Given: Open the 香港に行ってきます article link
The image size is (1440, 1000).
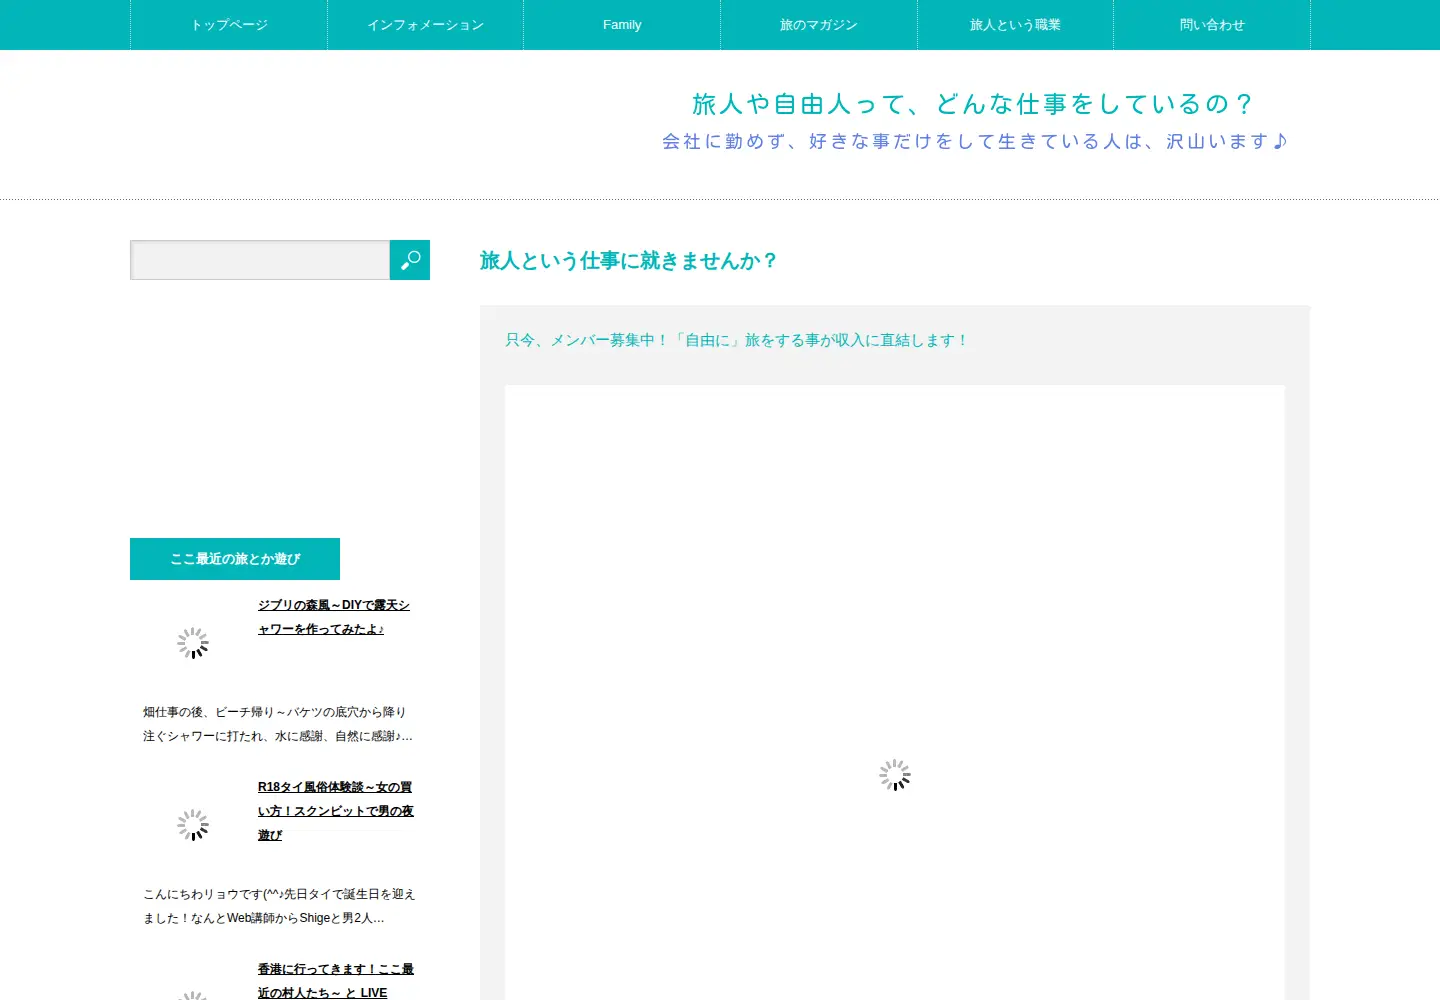Looking at the screenshot, I should (x=336, y=981).
